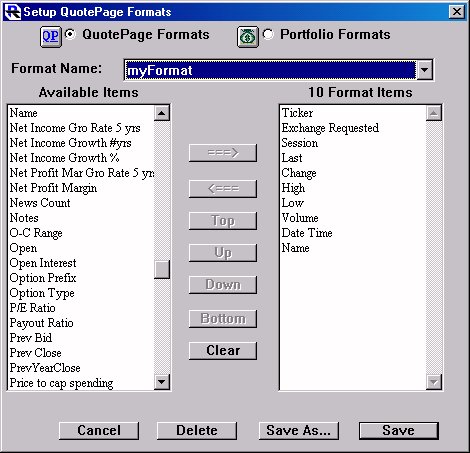The width and height of the screenshot is (470, 453).
Task: Select Portfolio Formats radio button
Action: click(268, 34)
